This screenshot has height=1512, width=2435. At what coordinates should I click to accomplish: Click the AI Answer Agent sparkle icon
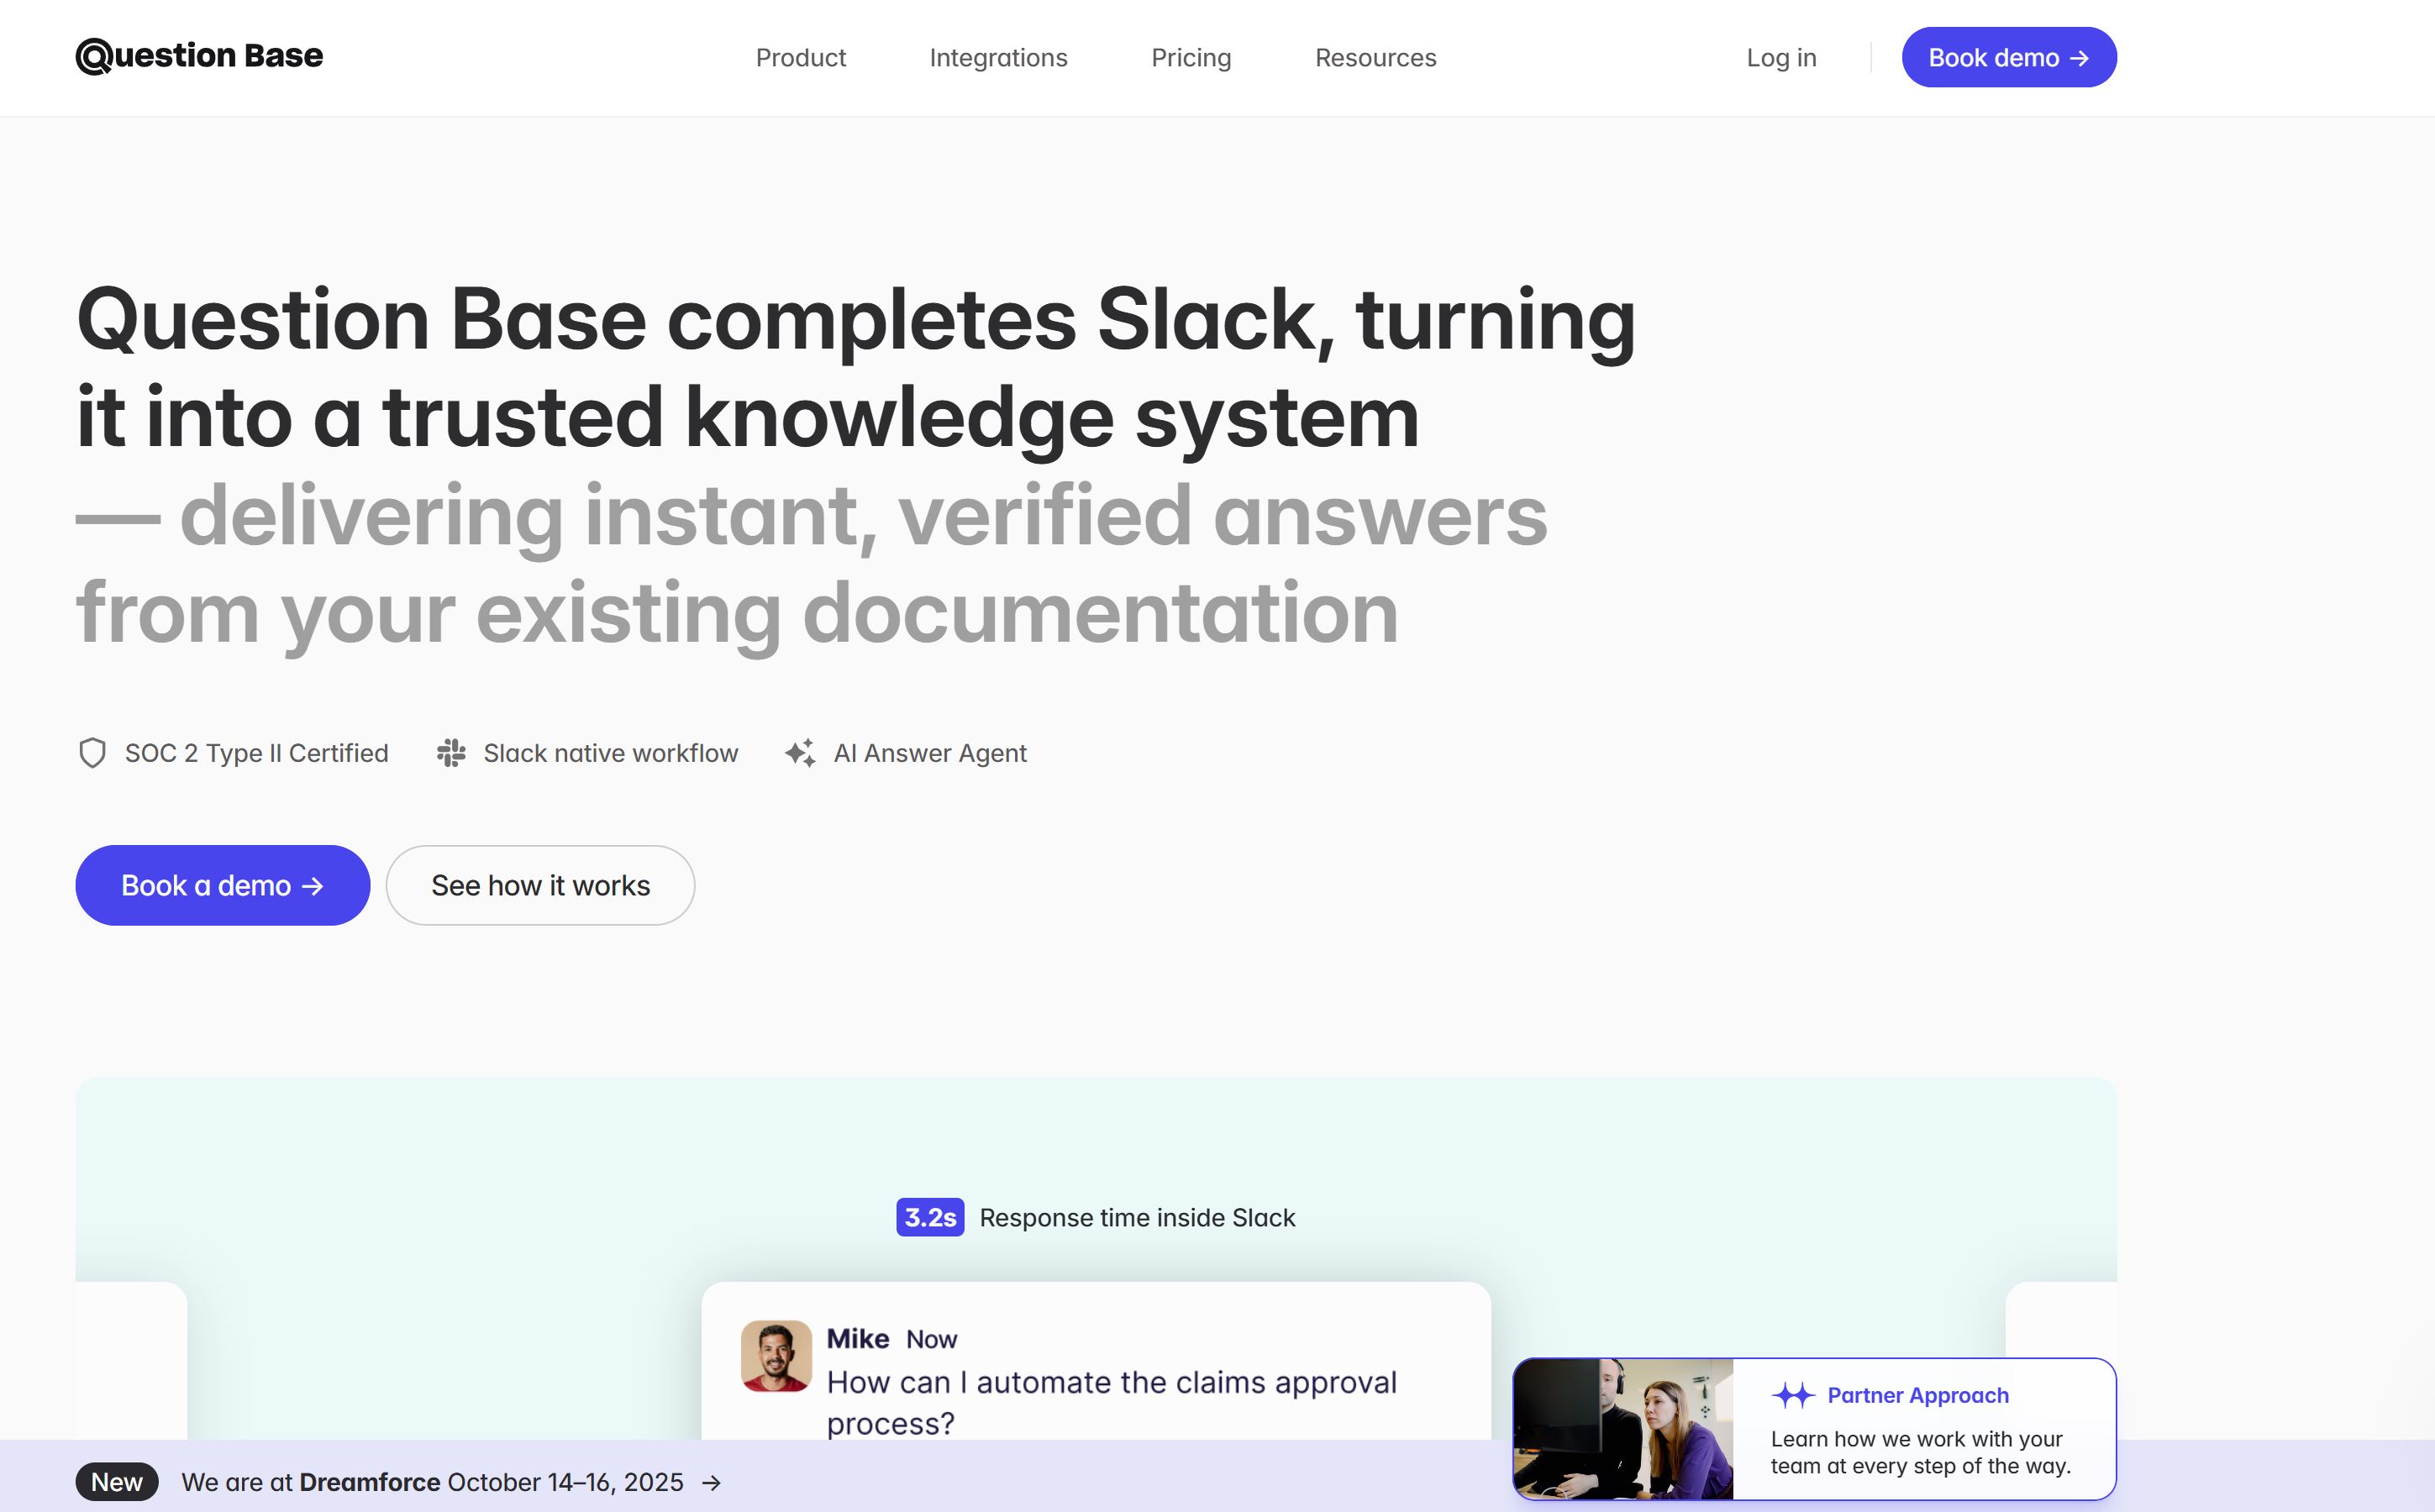(800, 753)
